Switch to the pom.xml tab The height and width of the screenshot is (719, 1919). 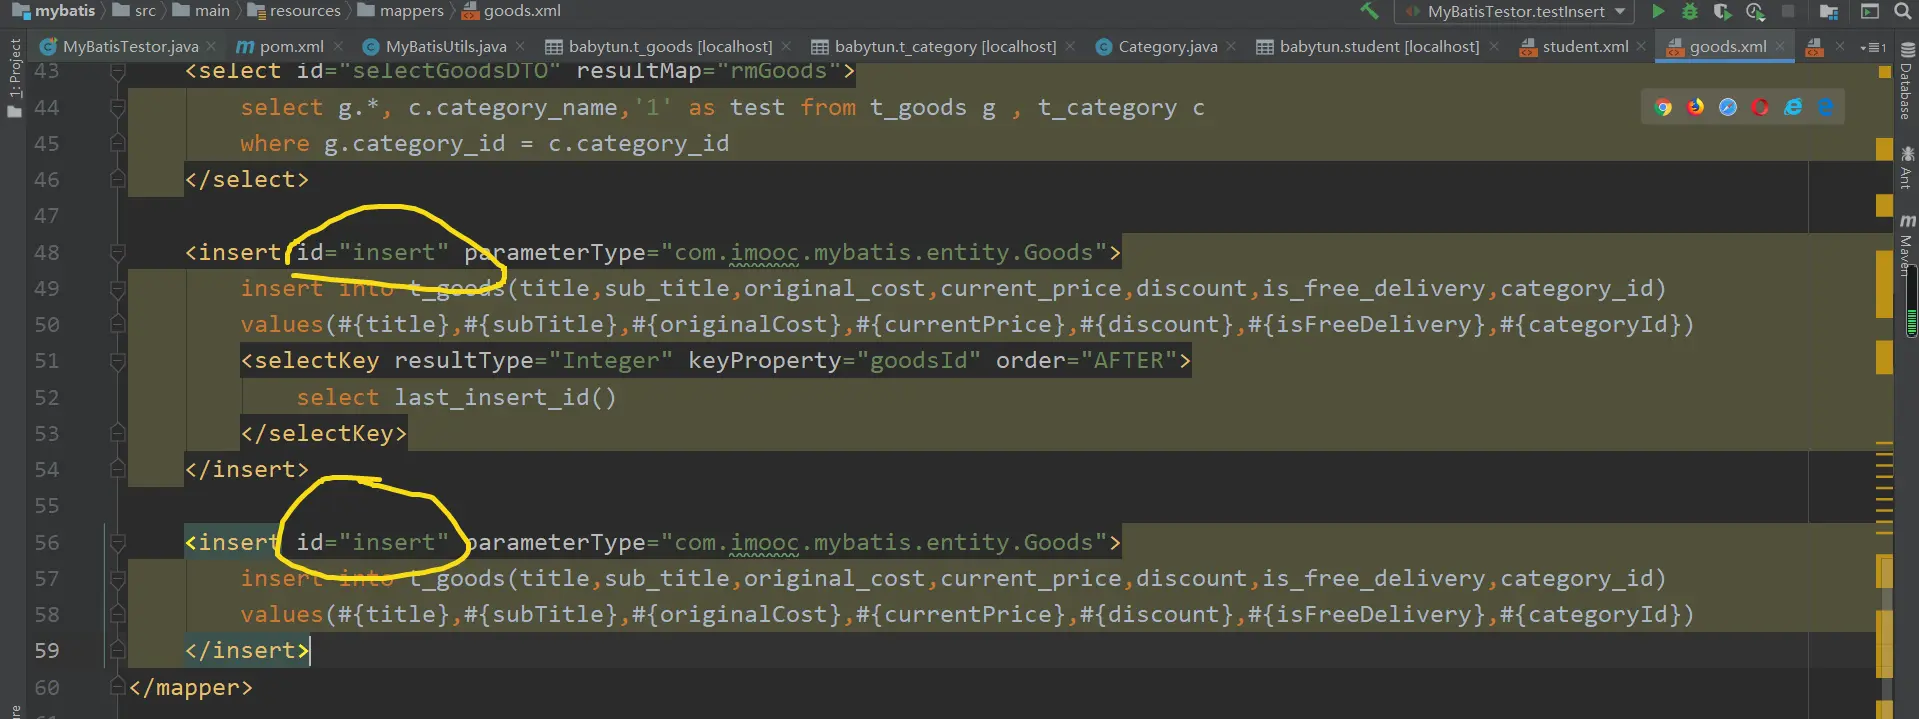point(291,47)
